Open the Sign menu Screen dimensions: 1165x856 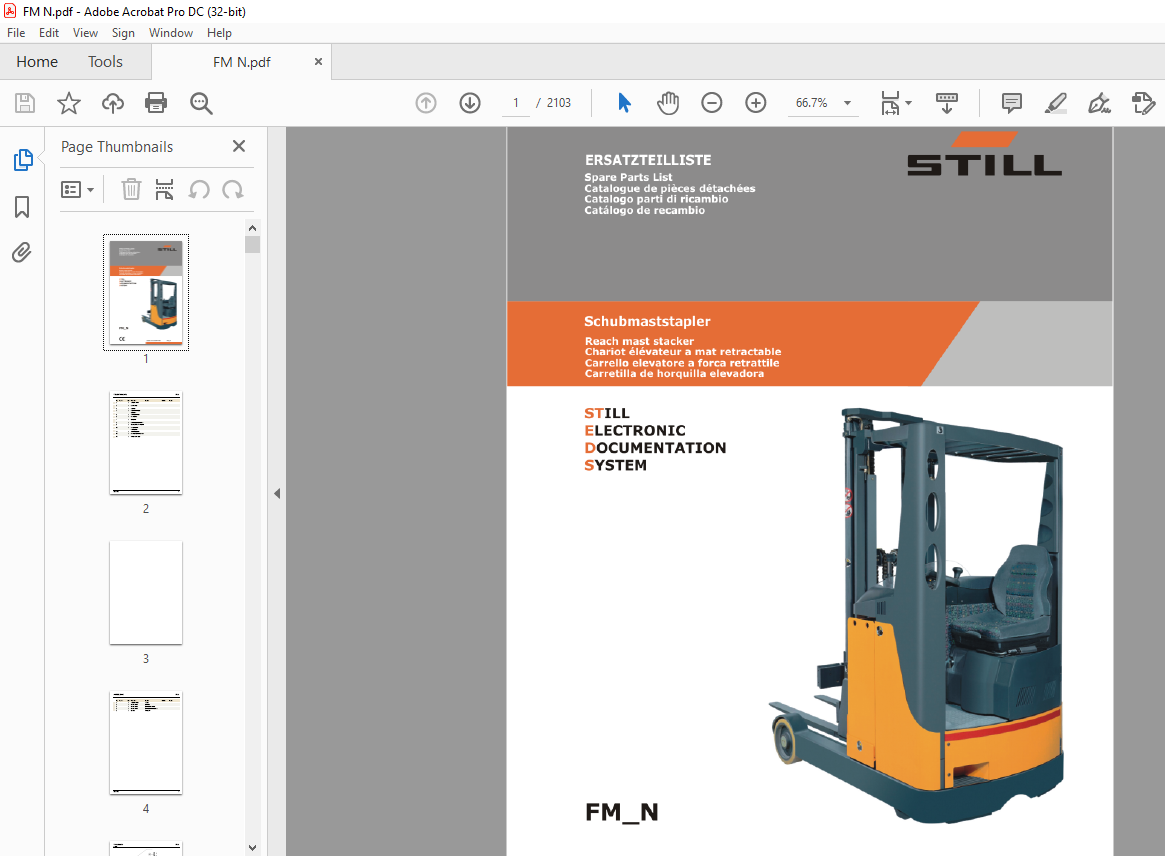(x=123, y=33)
